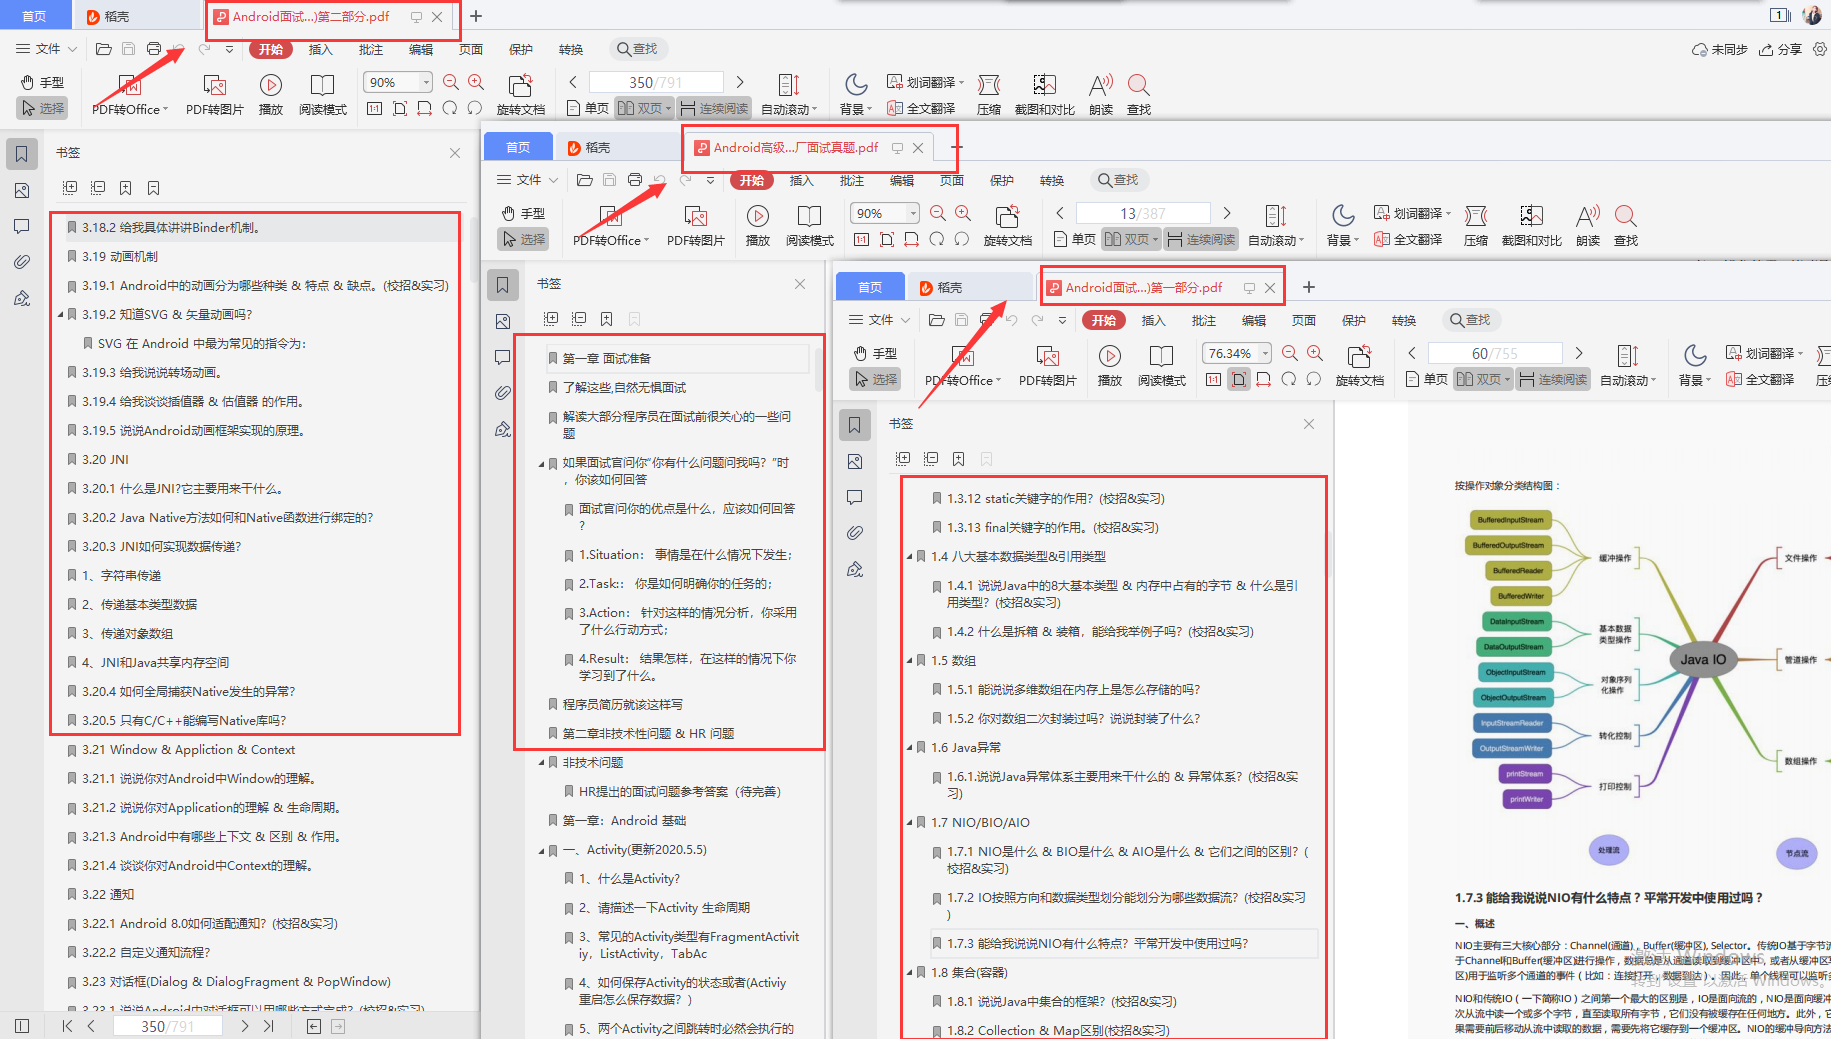The image size is (1831, 1039).
Task: Click 60/755 page field in 第一部分 window
Action: (1495, 353)
